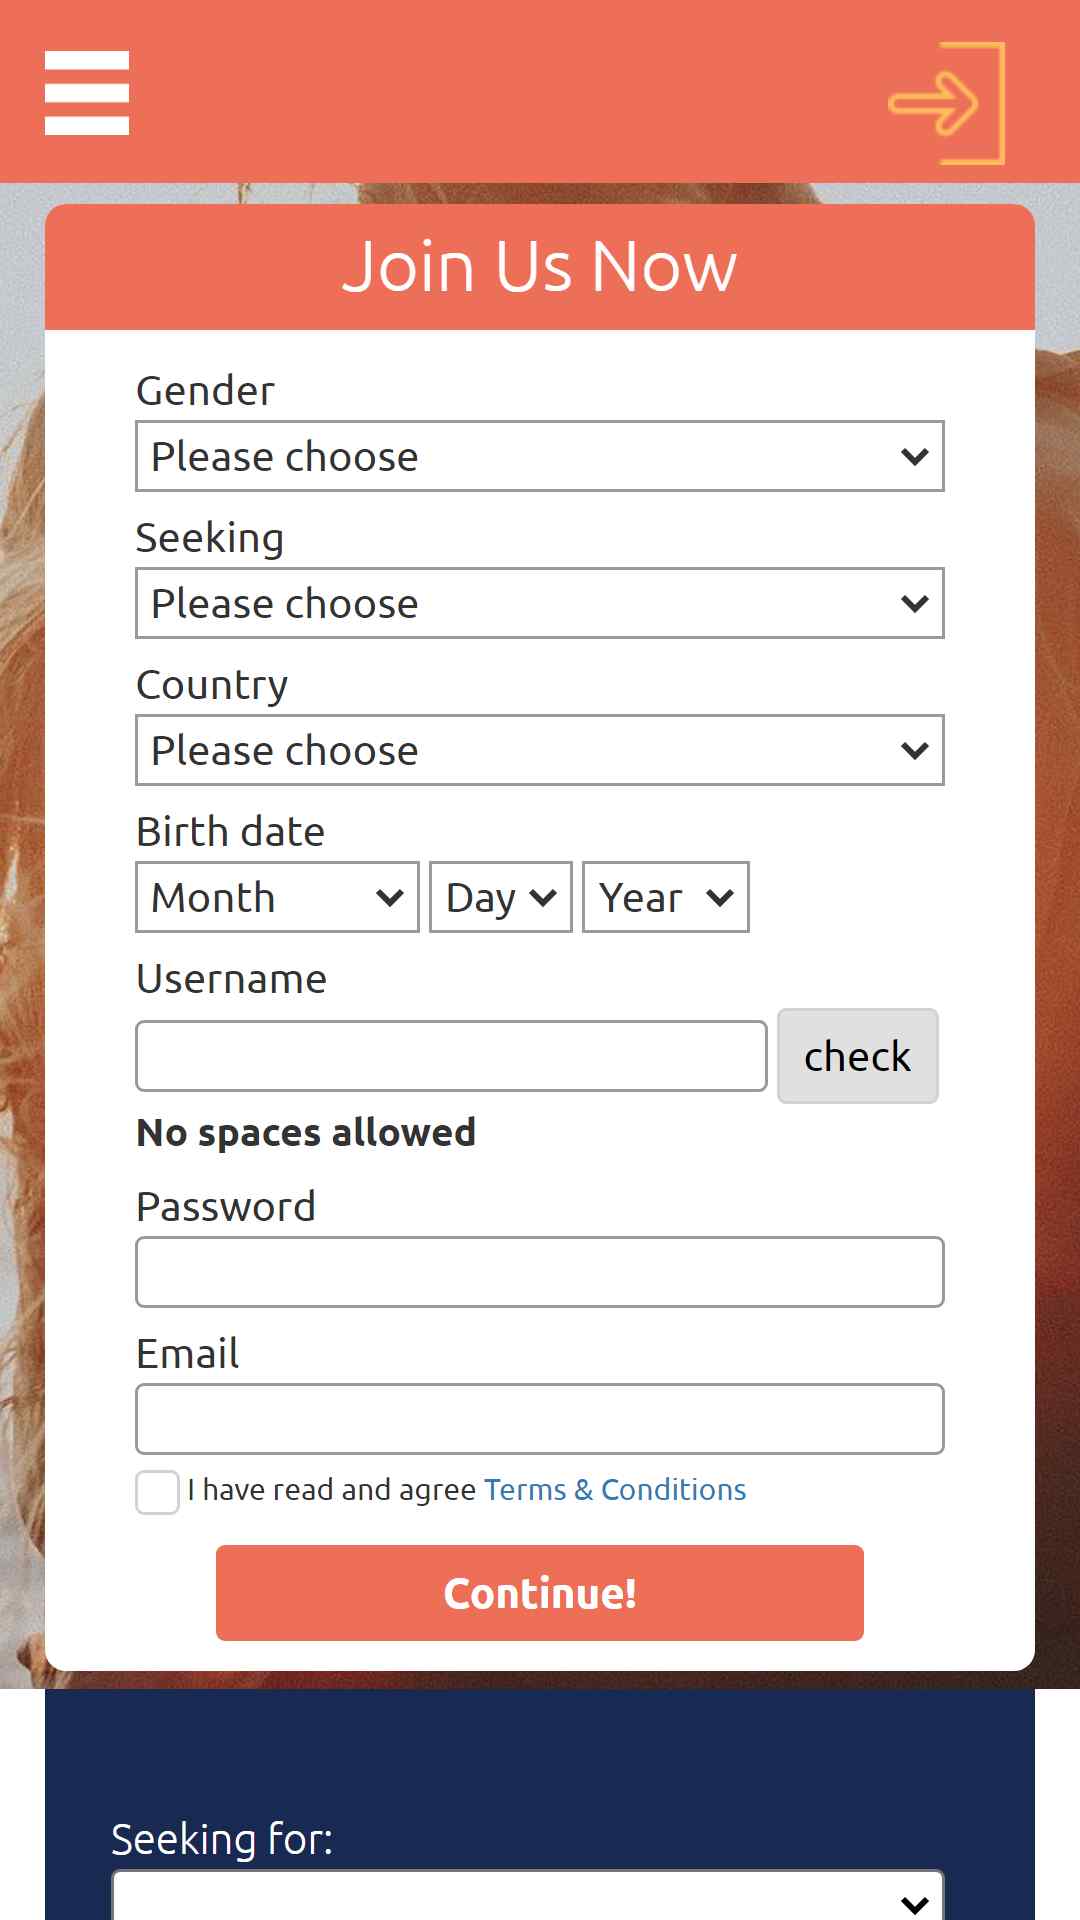Open the birth Day dropdown
The height and width of the screenshot is (1920, 1080).
point(501,897)
